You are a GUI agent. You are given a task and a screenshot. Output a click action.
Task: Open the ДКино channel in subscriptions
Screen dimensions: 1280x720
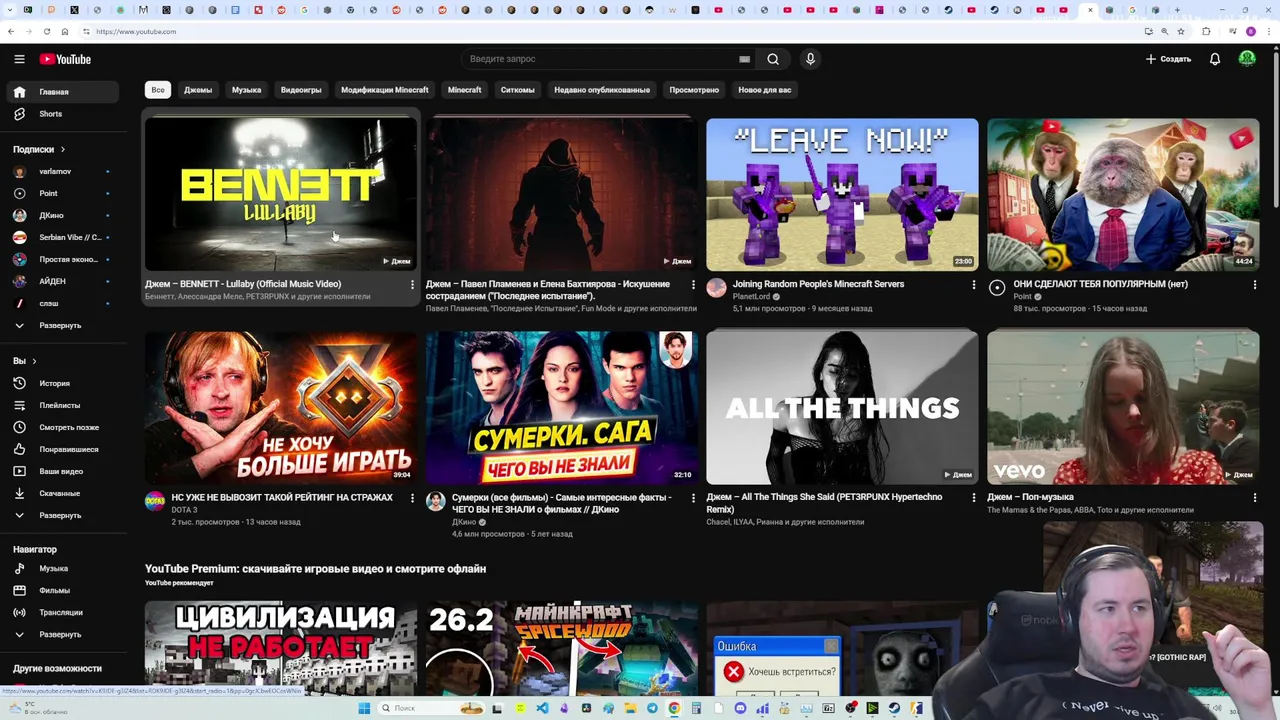[x=63, y=215]
